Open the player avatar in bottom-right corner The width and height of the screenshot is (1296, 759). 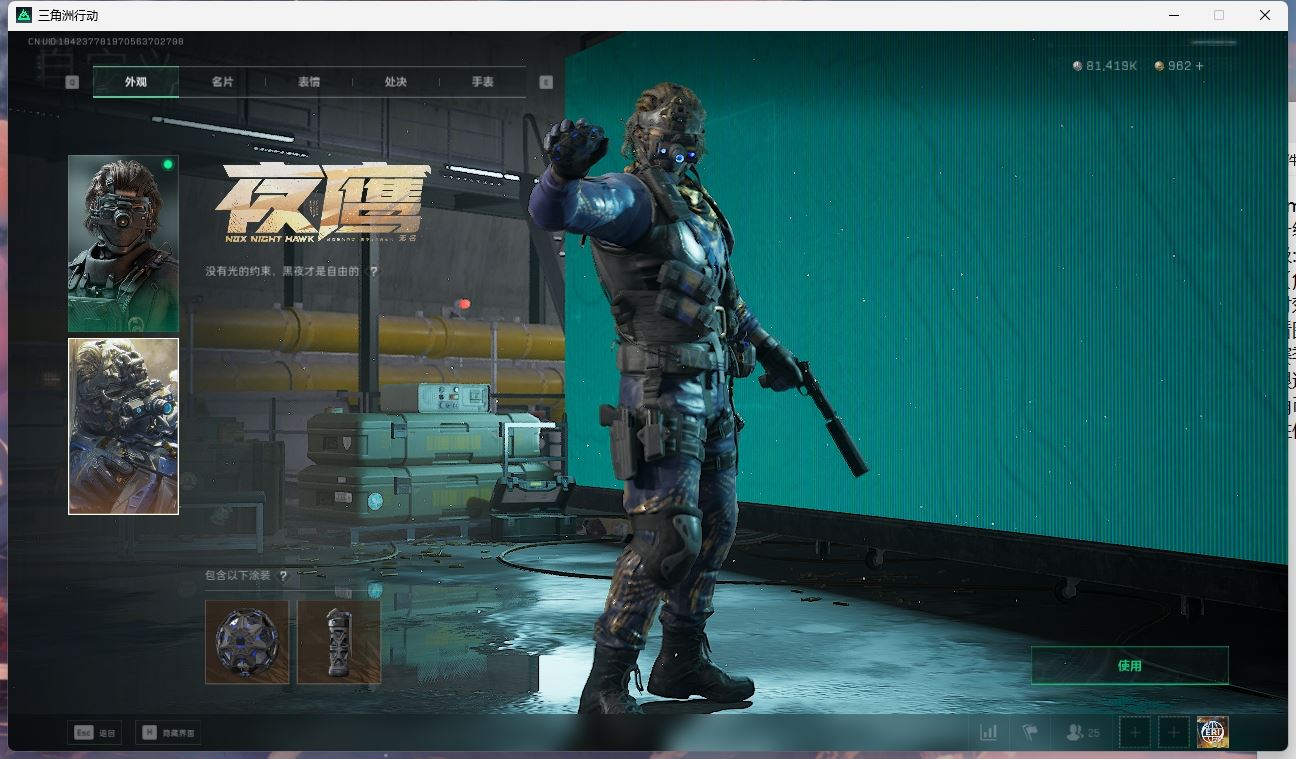[x=1212, y=733]
